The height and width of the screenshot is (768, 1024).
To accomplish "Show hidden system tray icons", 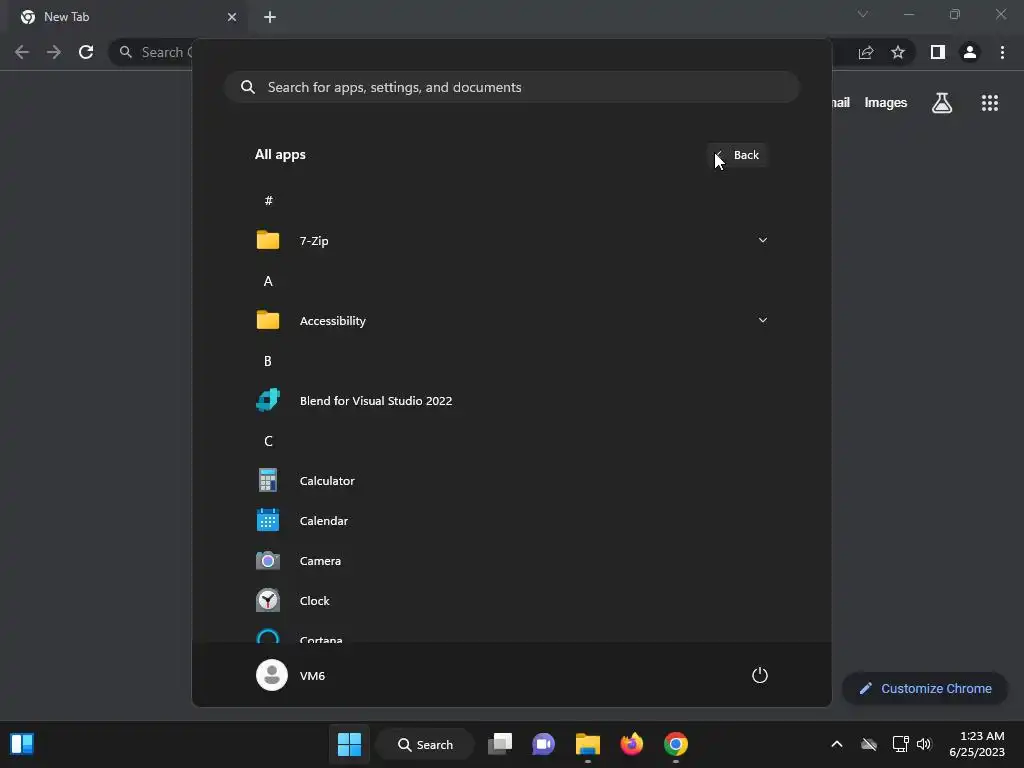I will [837, 744].
